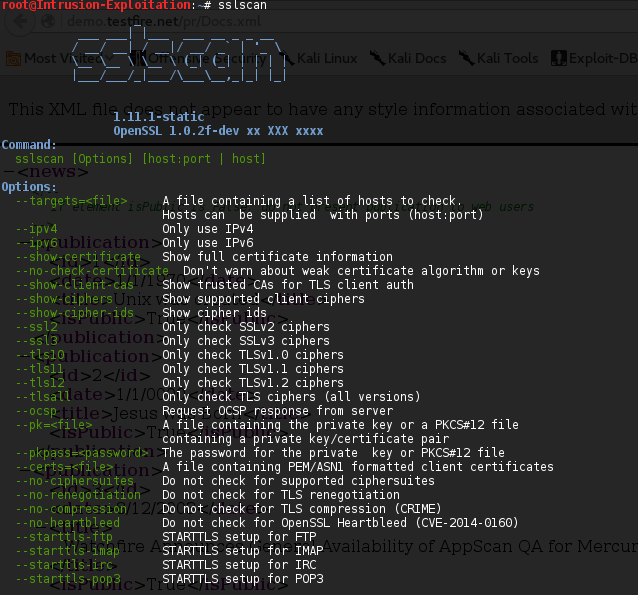
Task: Open the Offensive Security bookmark
Action: click(x=199, y=59)
